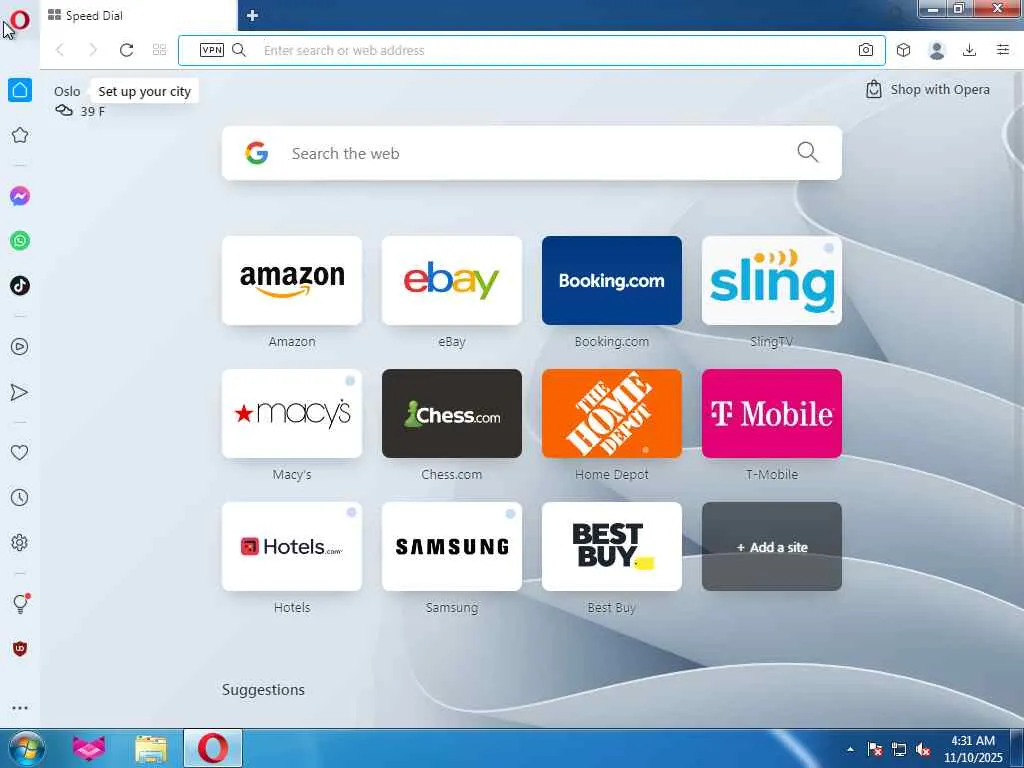Open the Player icon in the sidebar
The width and height of the screenshot is (1024, 768).
click(20, 347)
